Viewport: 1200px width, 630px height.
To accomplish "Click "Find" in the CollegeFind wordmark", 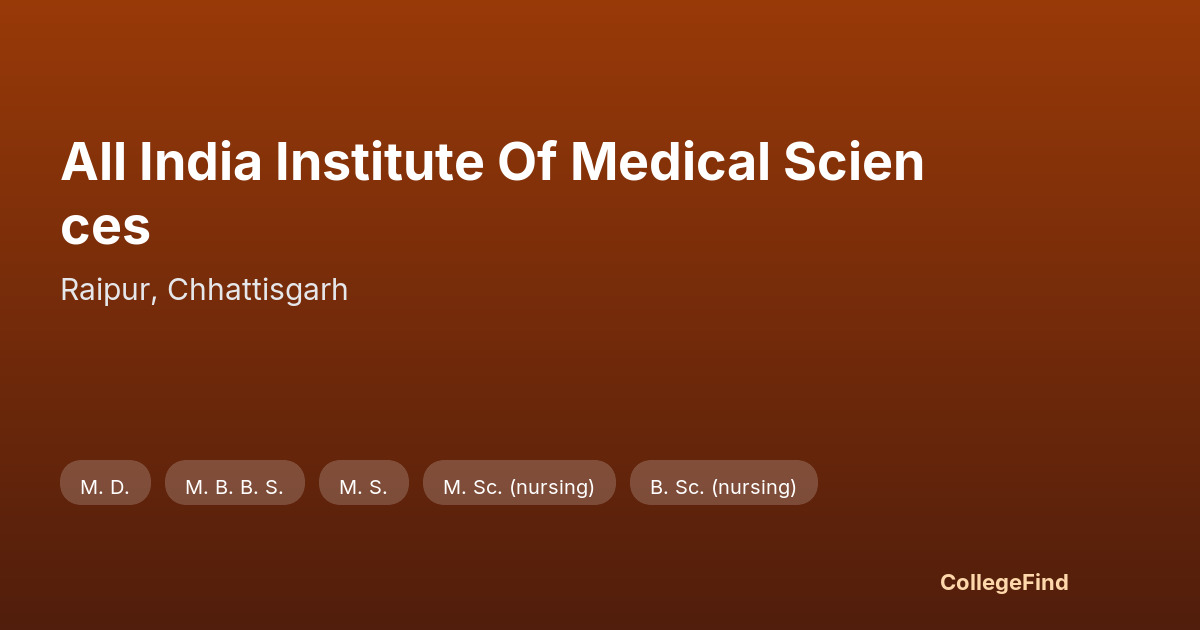I will tap(1045, 582).
